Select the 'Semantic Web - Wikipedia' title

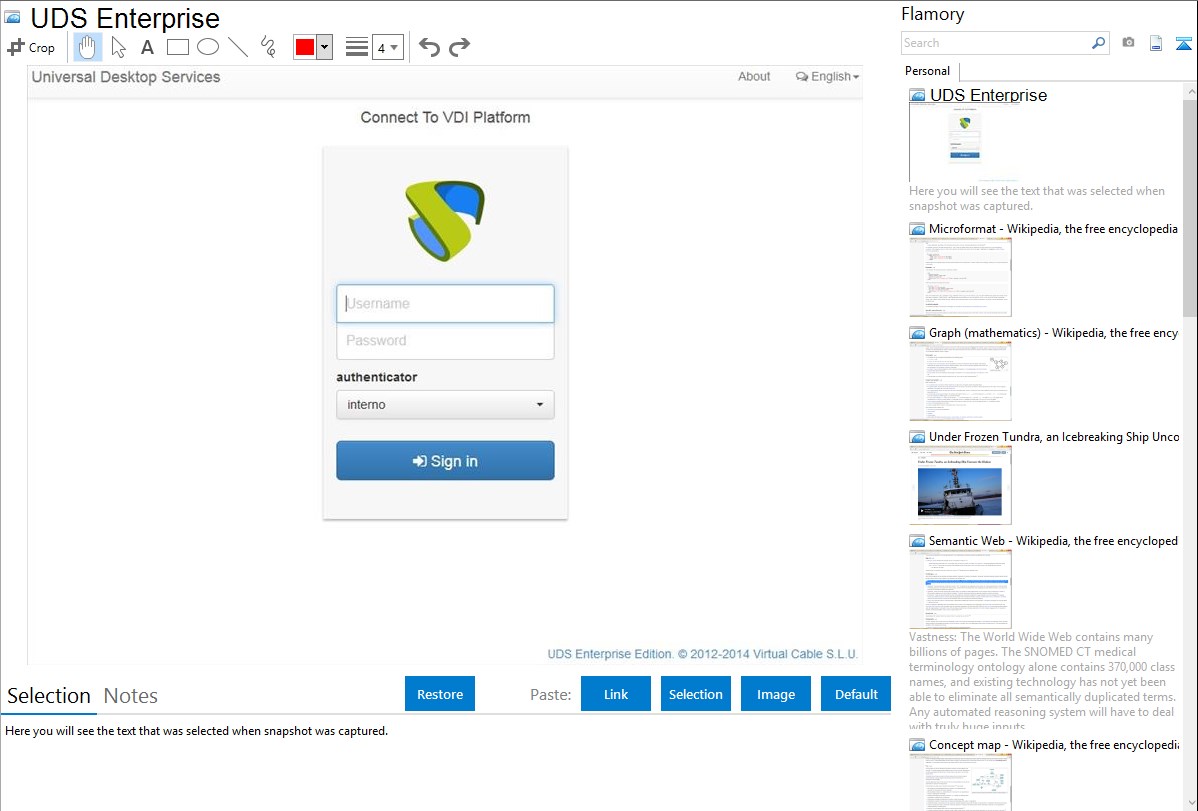pos(1053,540)
